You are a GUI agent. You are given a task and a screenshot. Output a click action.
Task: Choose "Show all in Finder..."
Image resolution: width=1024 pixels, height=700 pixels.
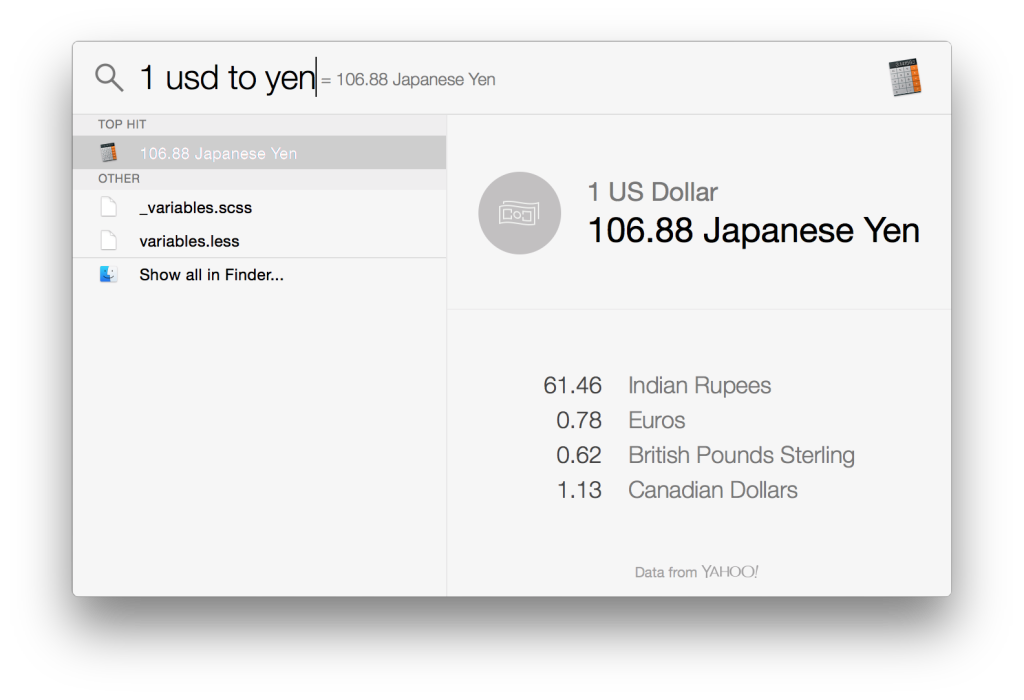coord(211,274)
